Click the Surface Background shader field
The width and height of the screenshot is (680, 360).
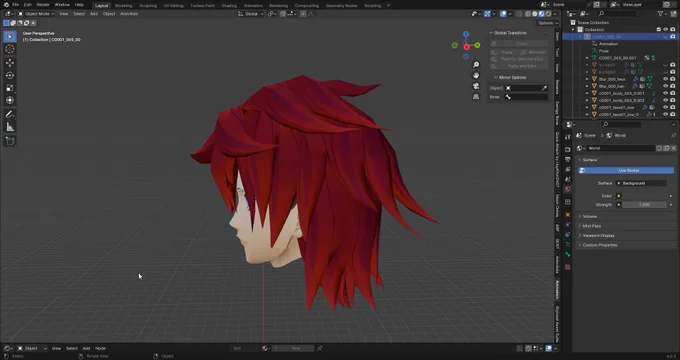642,183
